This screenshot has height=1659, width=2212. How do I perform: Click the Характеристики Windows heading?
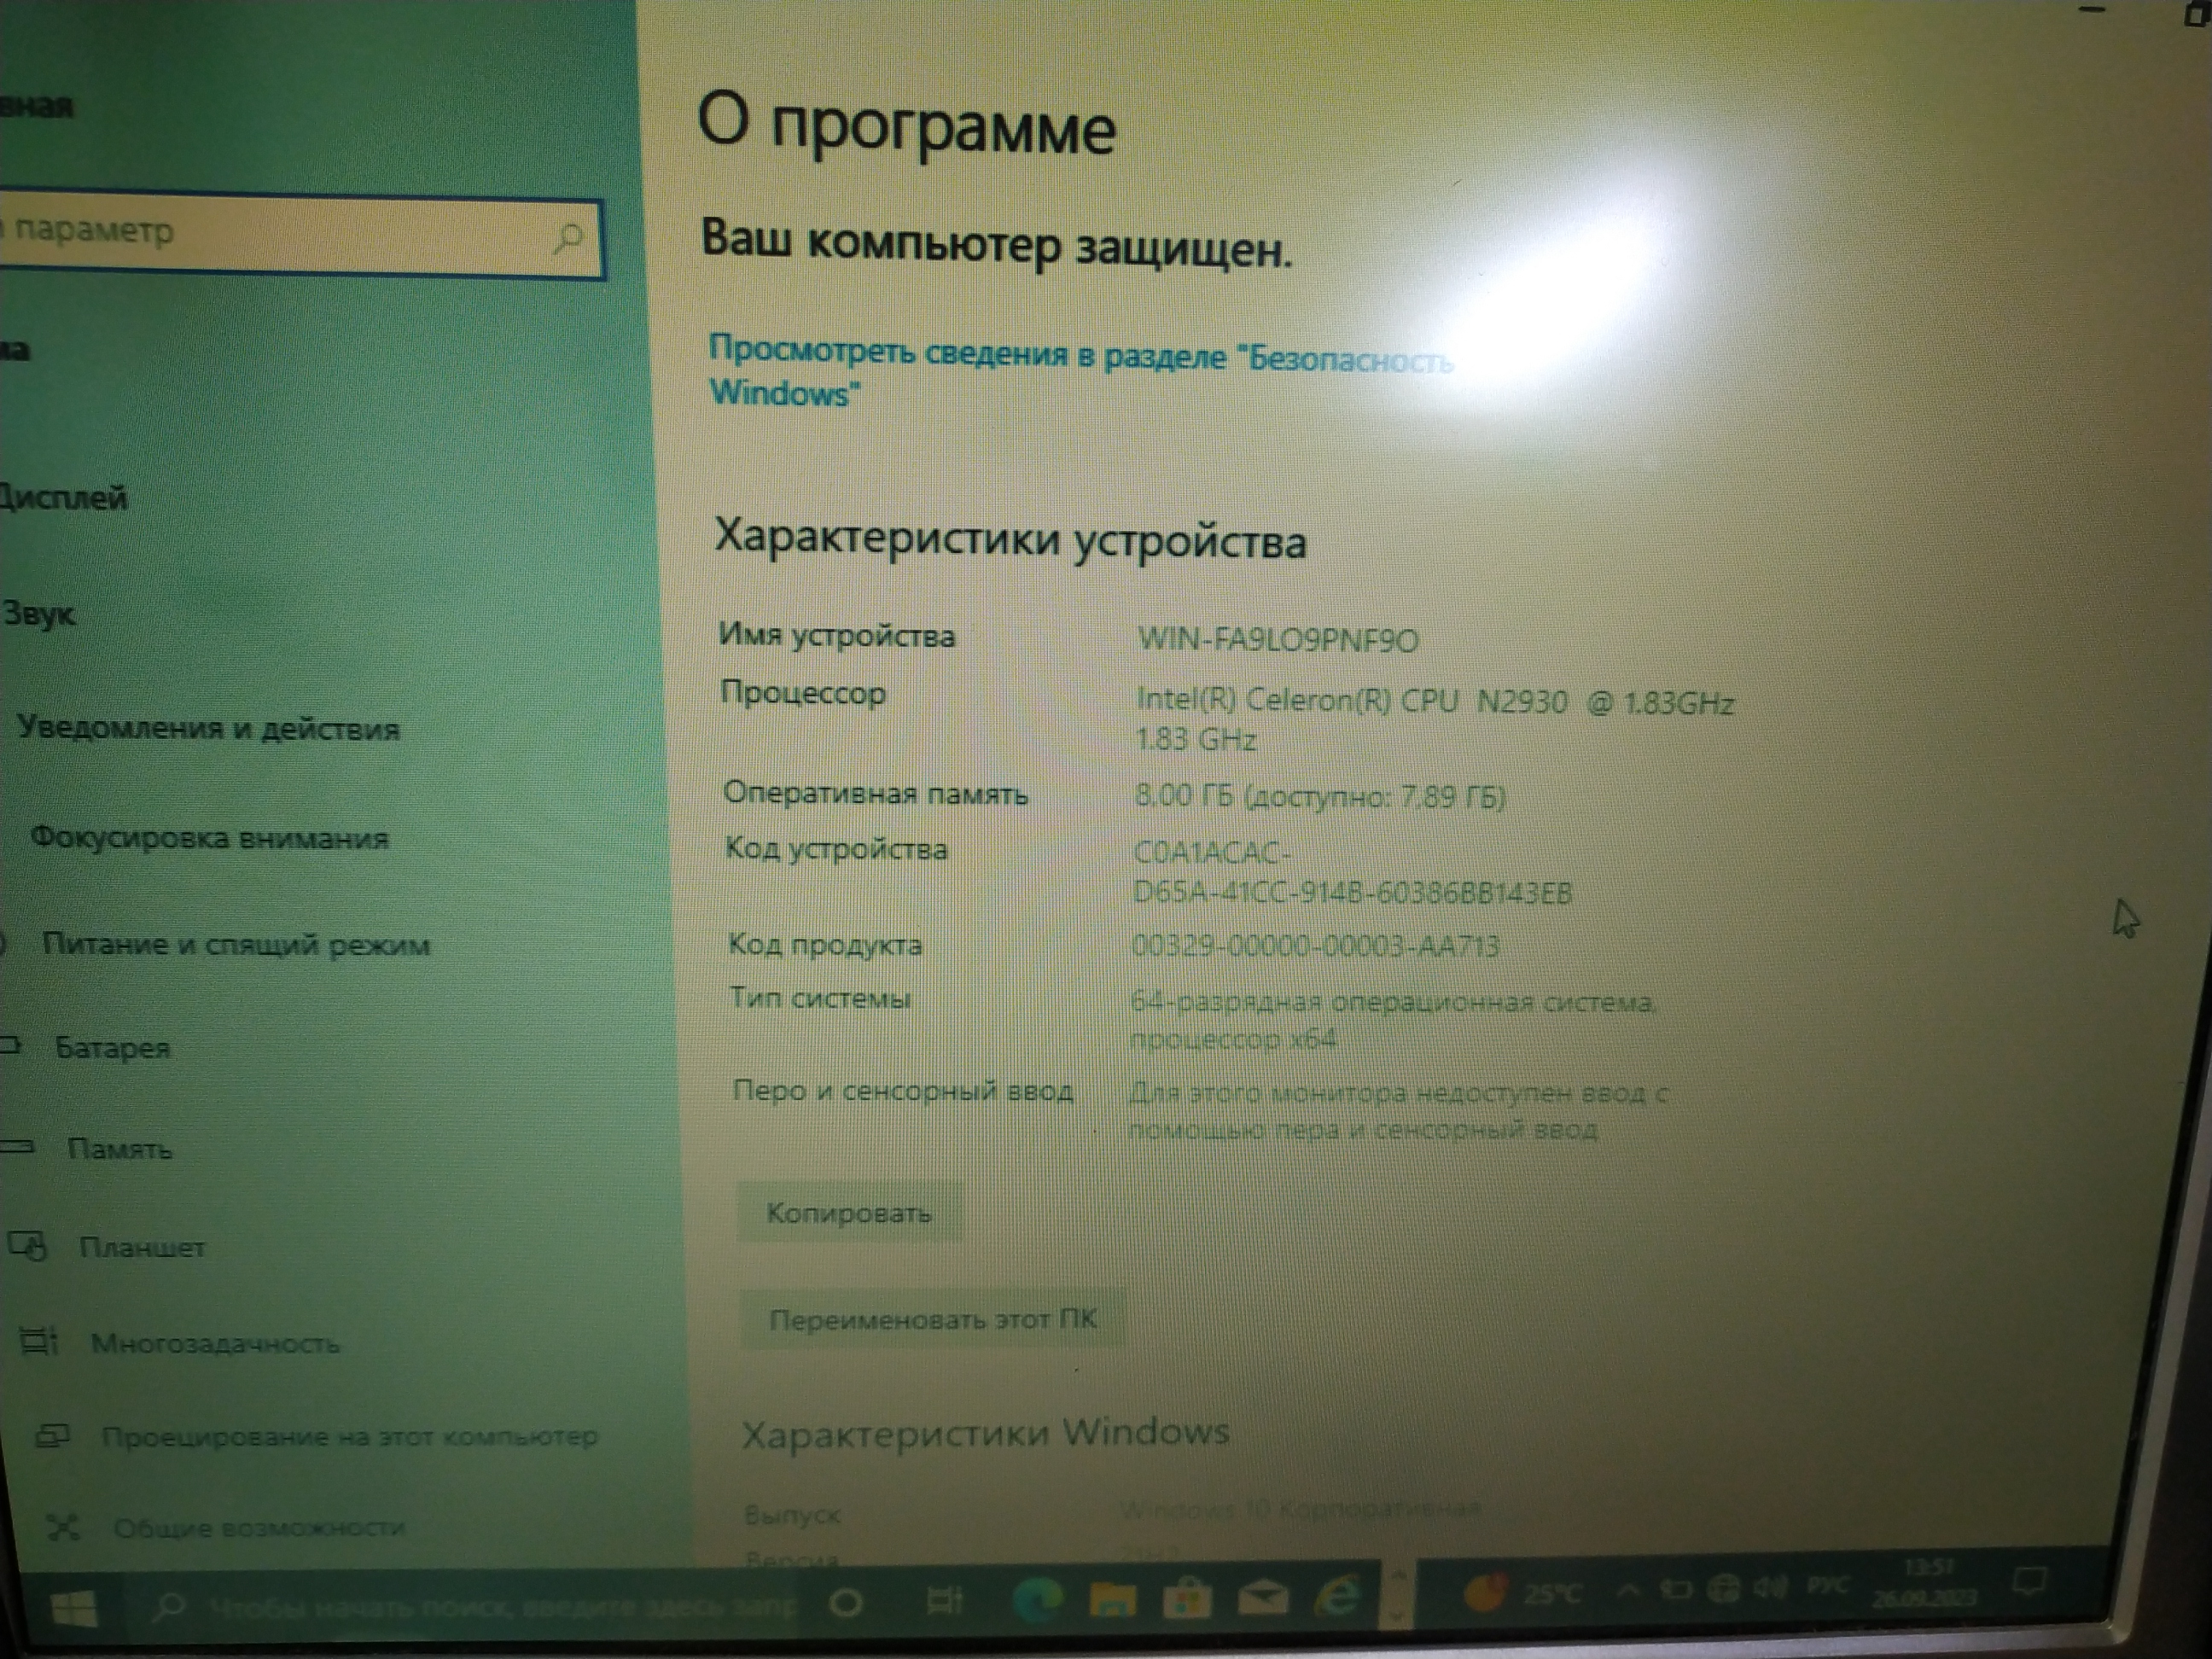click(985, 1433)
